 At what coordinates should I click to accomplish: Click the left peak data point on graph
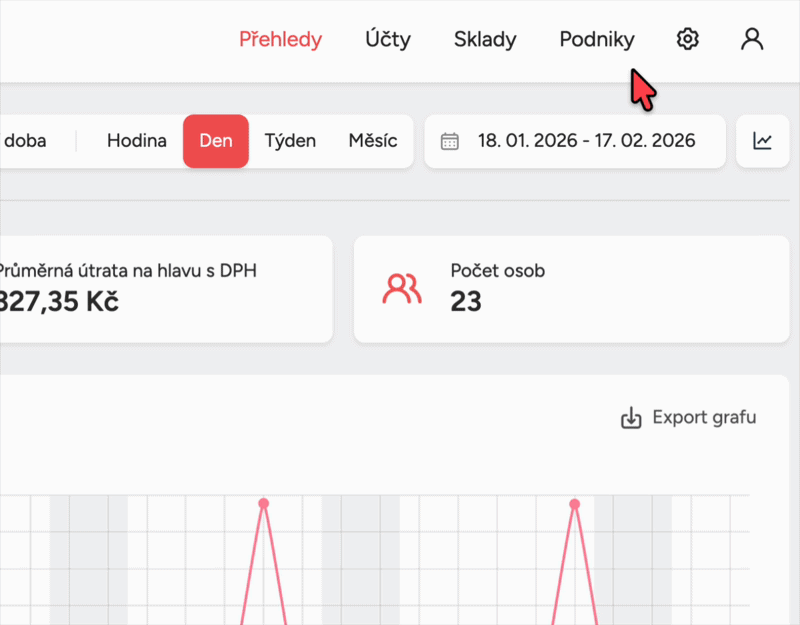point(264,504)
